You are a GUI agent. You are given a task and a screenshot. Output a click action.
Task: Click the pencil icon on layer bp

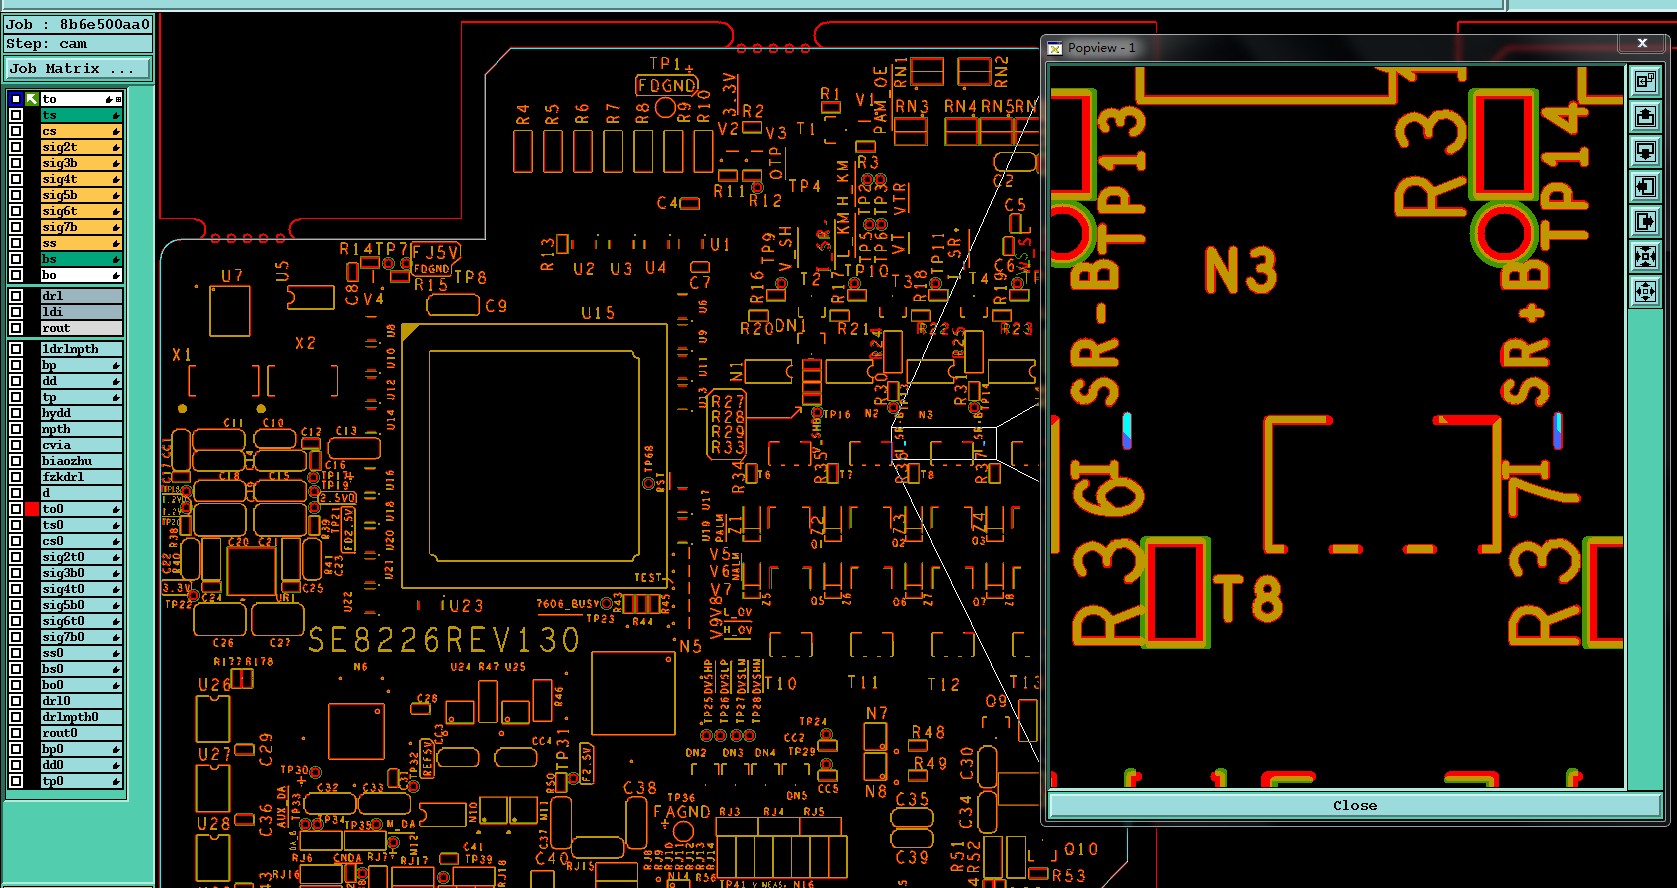click(x=116, y=365)
